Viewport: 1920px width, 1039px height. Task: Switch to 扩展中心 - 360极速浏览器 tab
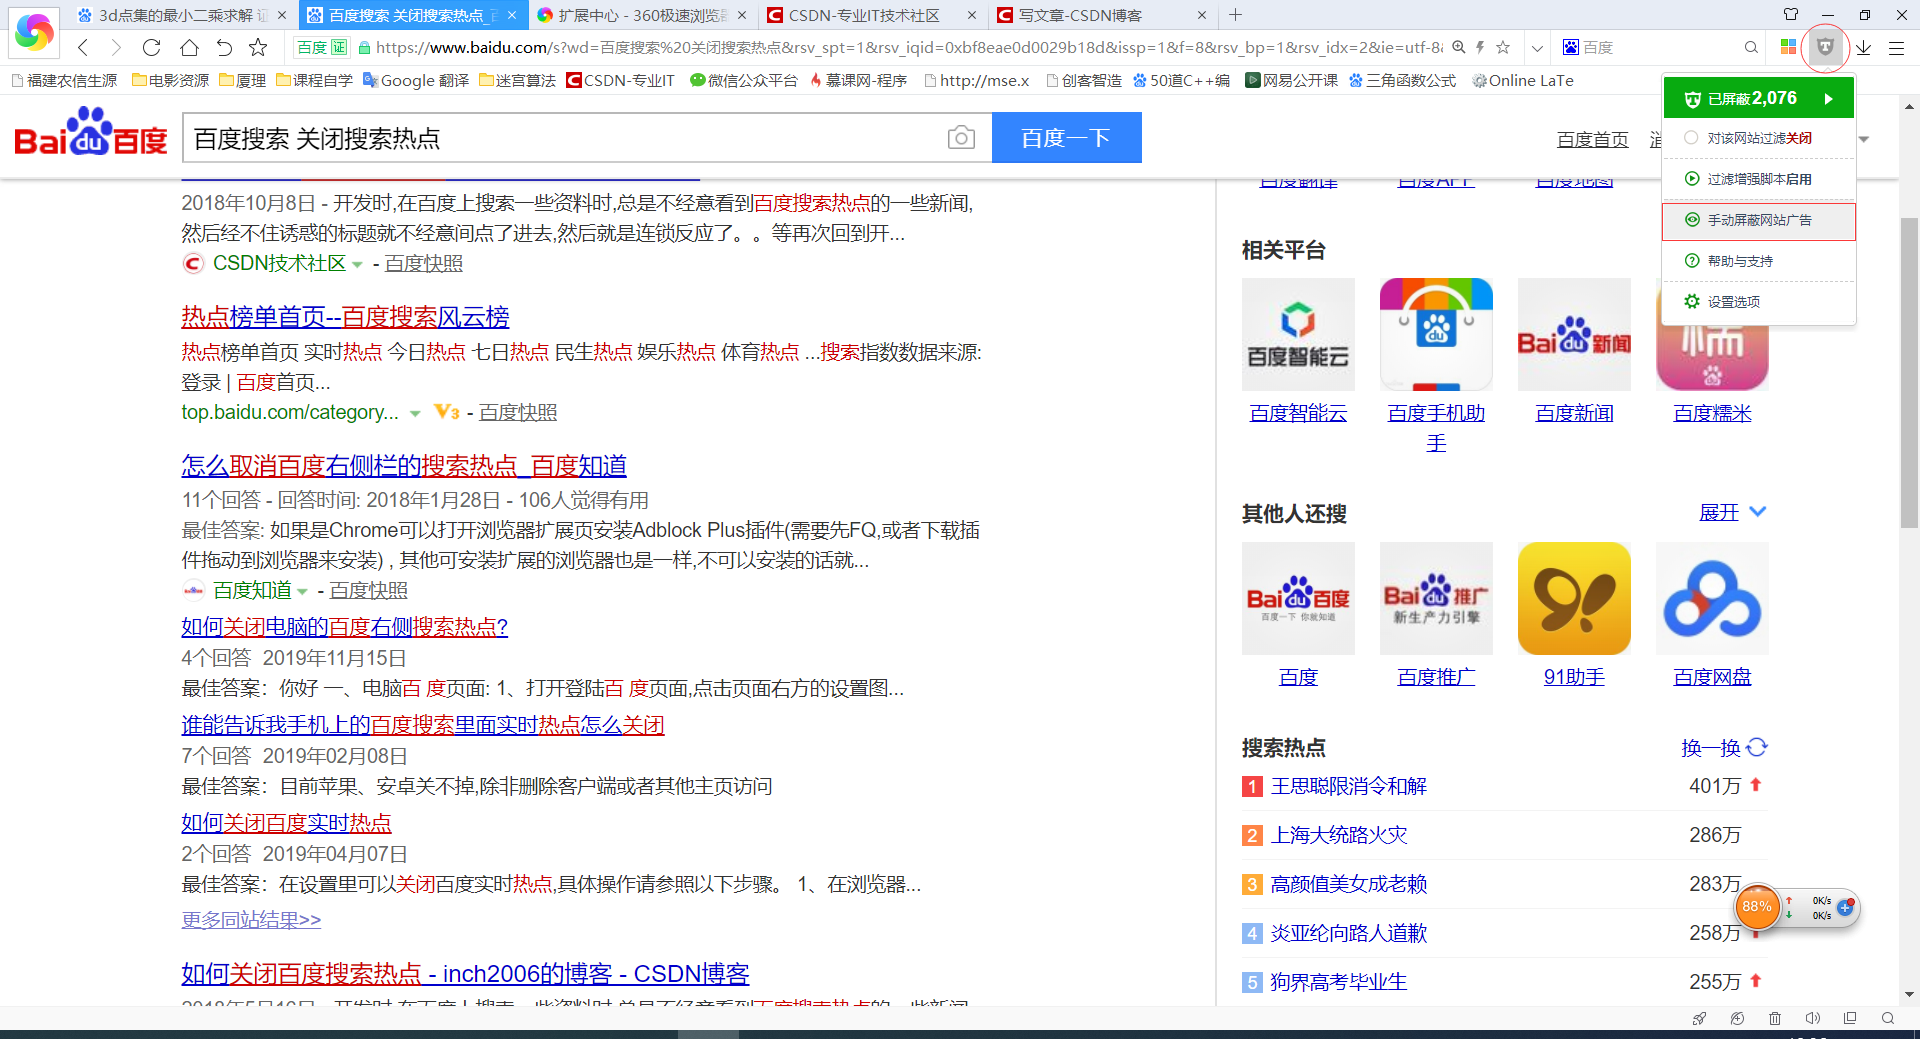pos(643,15)
